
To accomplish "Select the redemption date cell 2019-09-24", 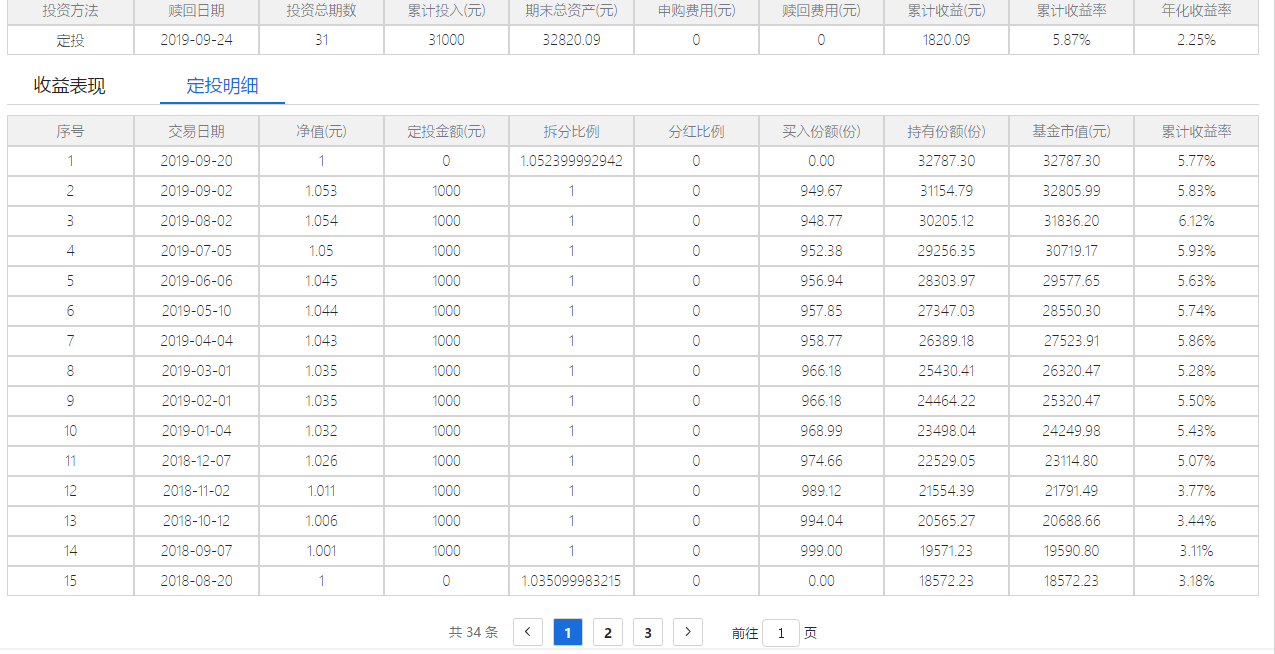I will tap(196, 40).
